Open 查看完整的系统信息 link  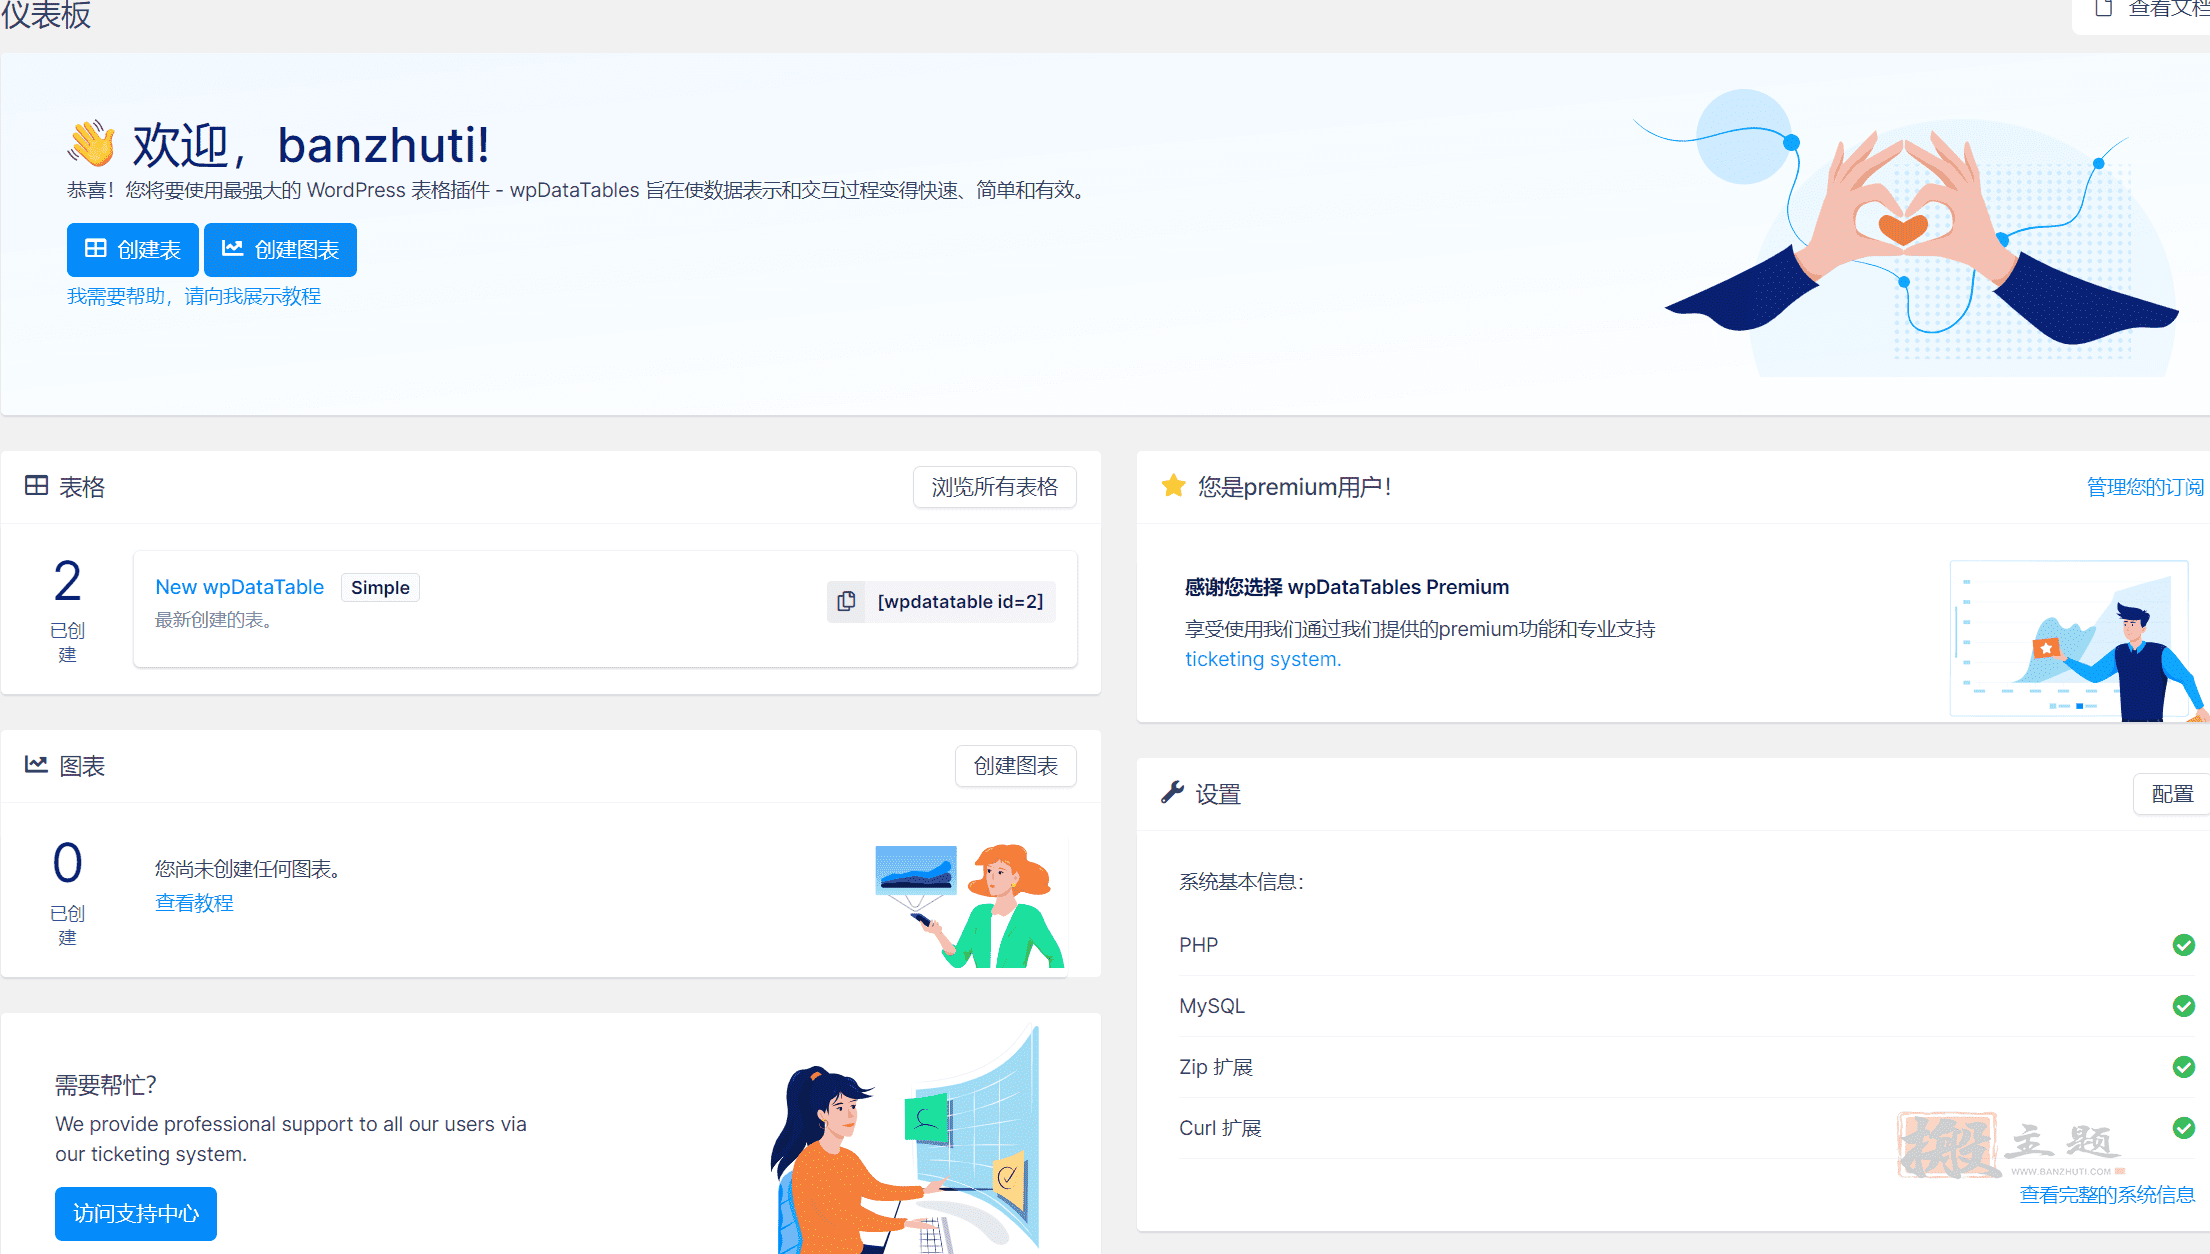pyautogui.click(x=2107, y=1195)
